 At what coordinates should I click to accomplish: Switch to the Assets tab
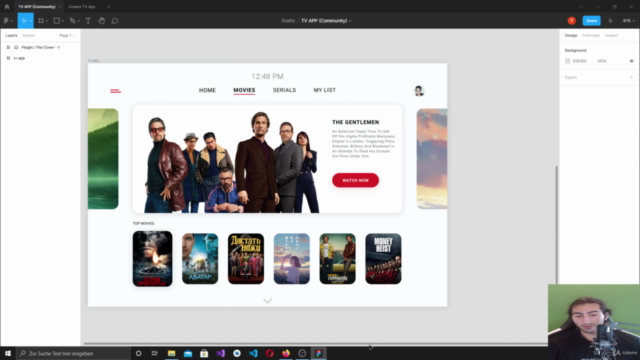pos(29,36)
